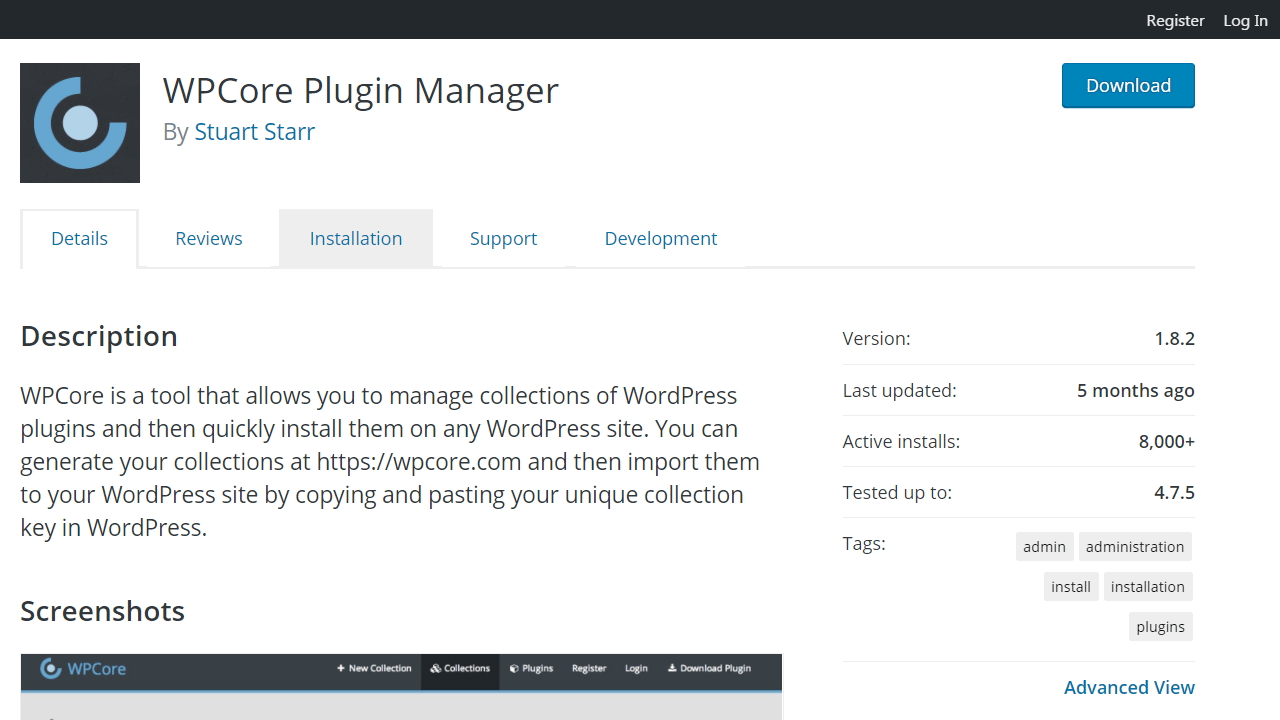1280x720 pixels.
Task: Open the Installation tab
Action: pos(356,238)
